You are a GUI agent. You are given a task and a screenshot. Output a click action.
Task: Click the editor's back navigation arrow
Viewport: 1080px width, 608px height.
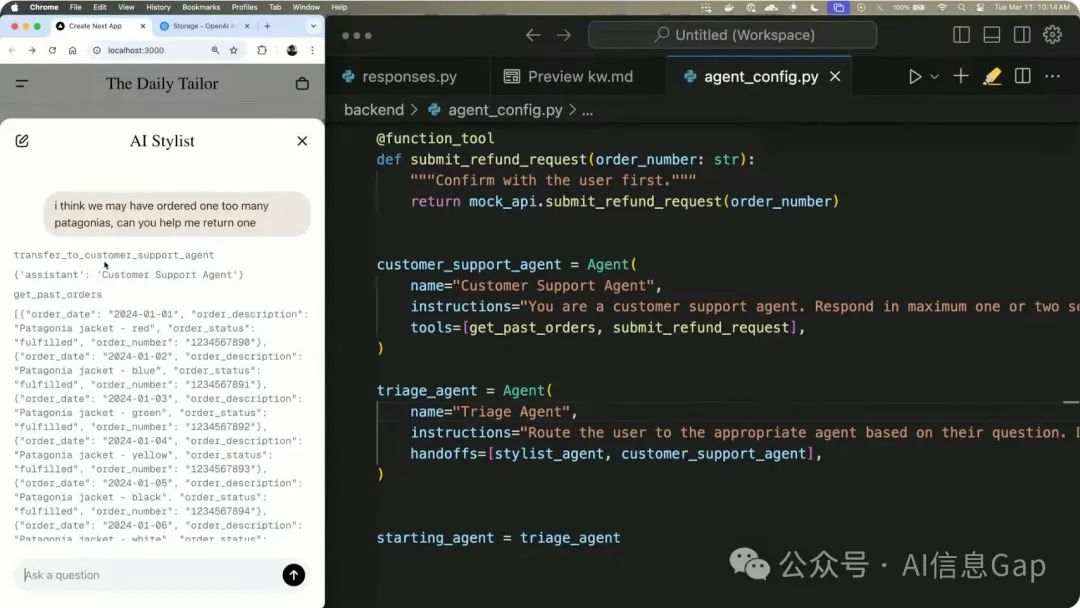tap(533, 34)
